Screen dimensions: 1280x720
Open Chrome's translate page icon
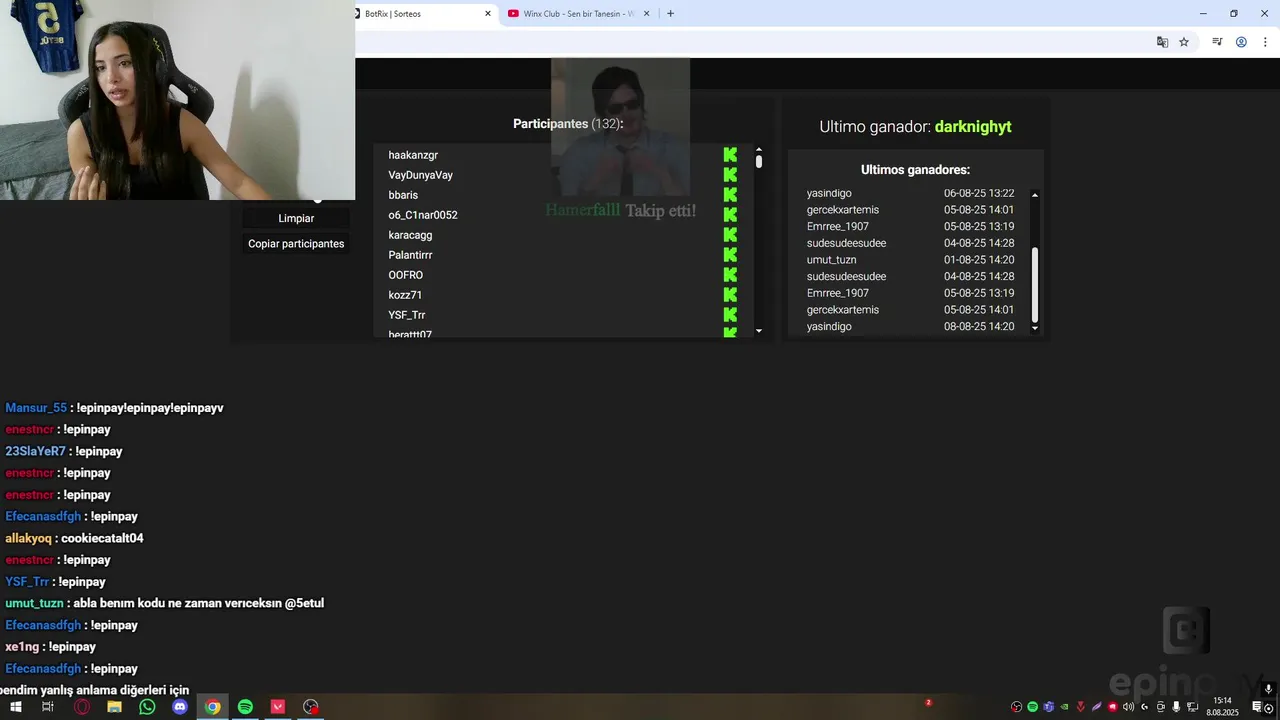1162,42
